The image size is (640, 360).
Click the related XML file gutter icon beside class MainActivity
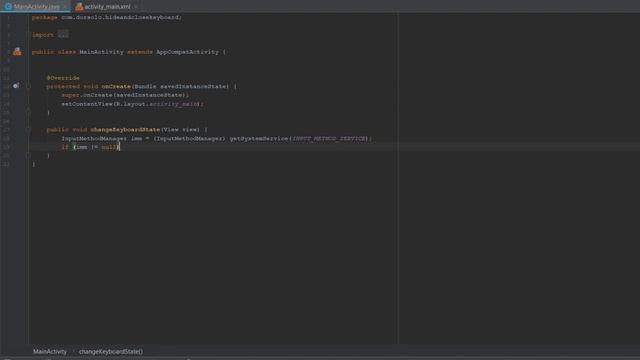17,52
